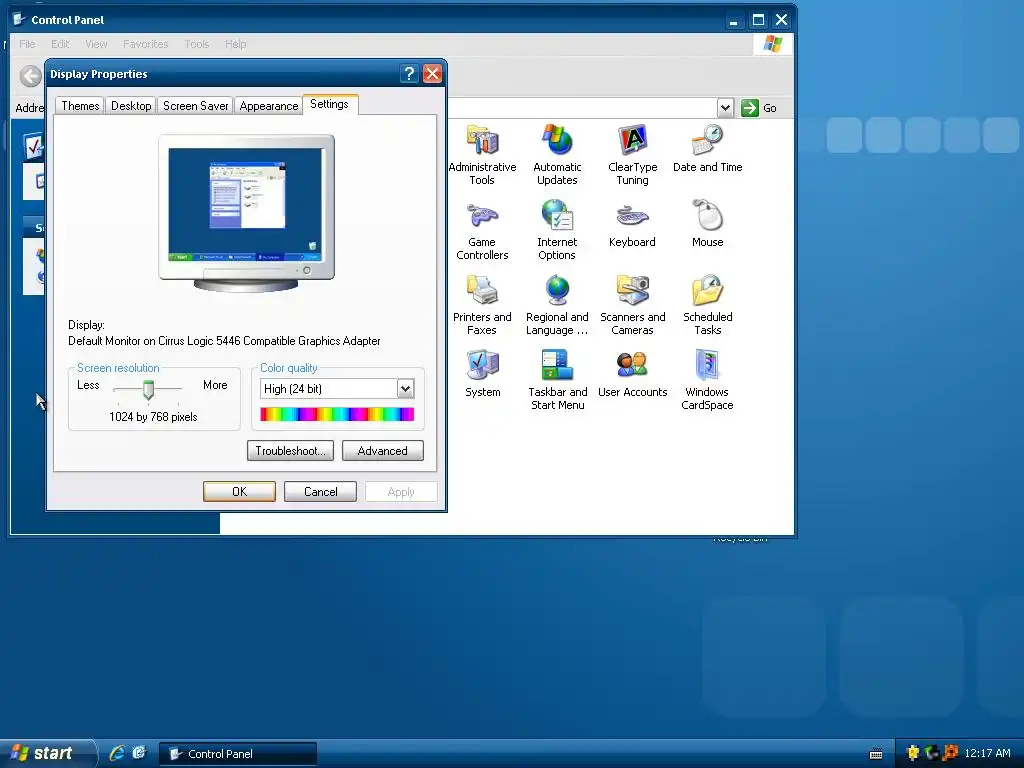Open the File menu in Control Panel
The width and height of the screenshot is (1024, 768).
pos(27,44)
